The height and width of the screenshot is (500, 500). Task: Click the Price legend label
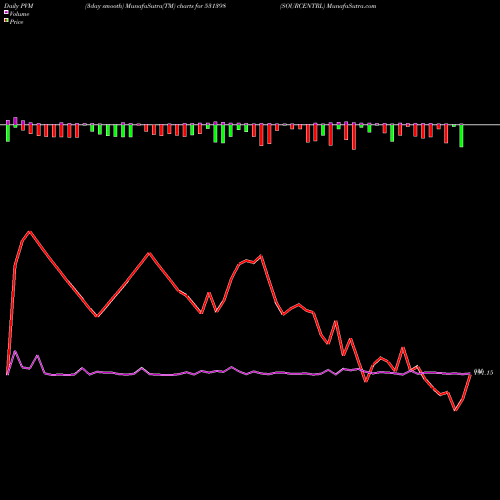pos(16,22)
